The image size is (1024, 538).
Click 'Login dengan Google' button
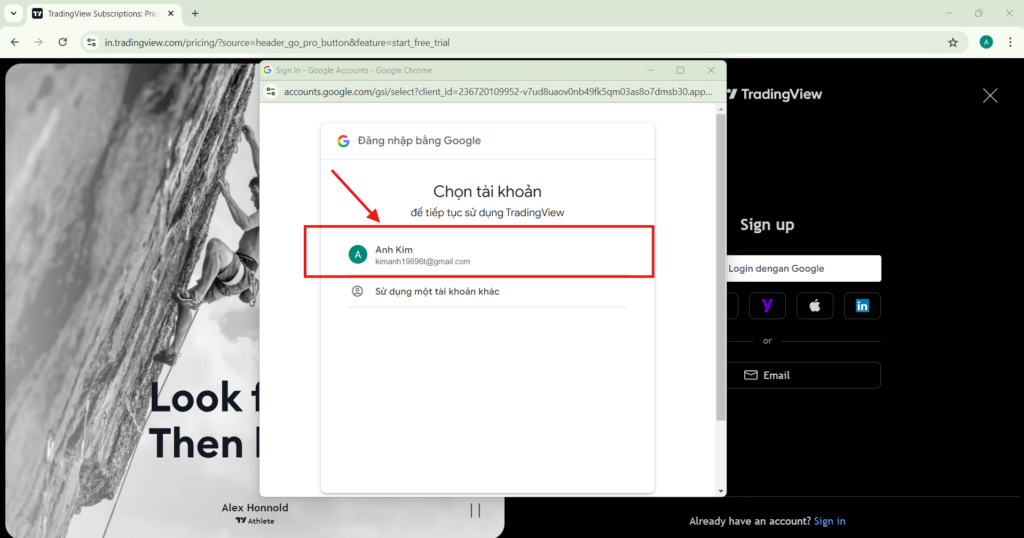[803, 268]
